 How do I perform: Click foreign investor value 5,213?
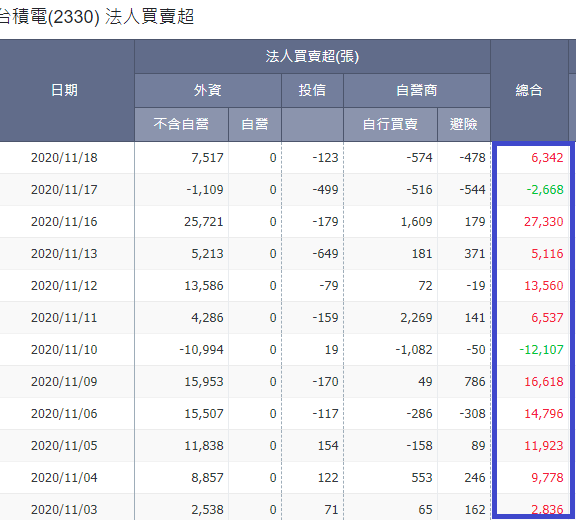pyautogui.click(x=207, y=254)
